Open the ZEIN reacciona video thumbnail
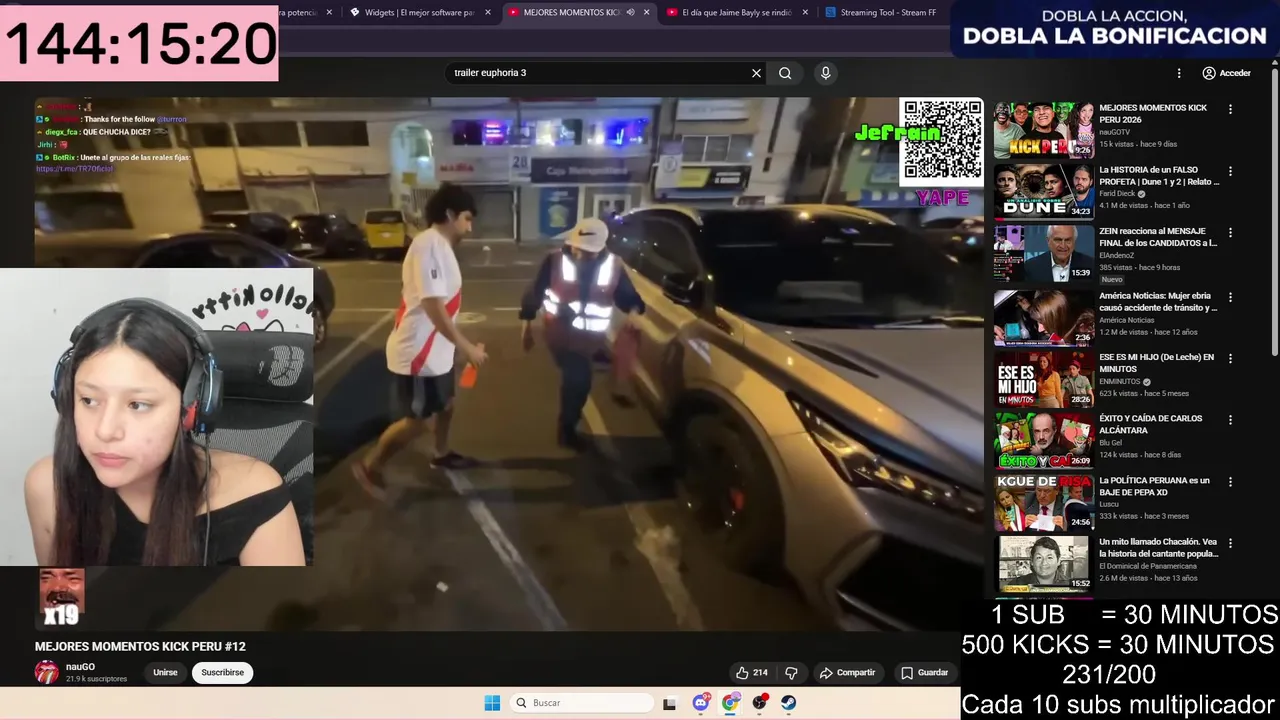 [x=1044, y=253]
